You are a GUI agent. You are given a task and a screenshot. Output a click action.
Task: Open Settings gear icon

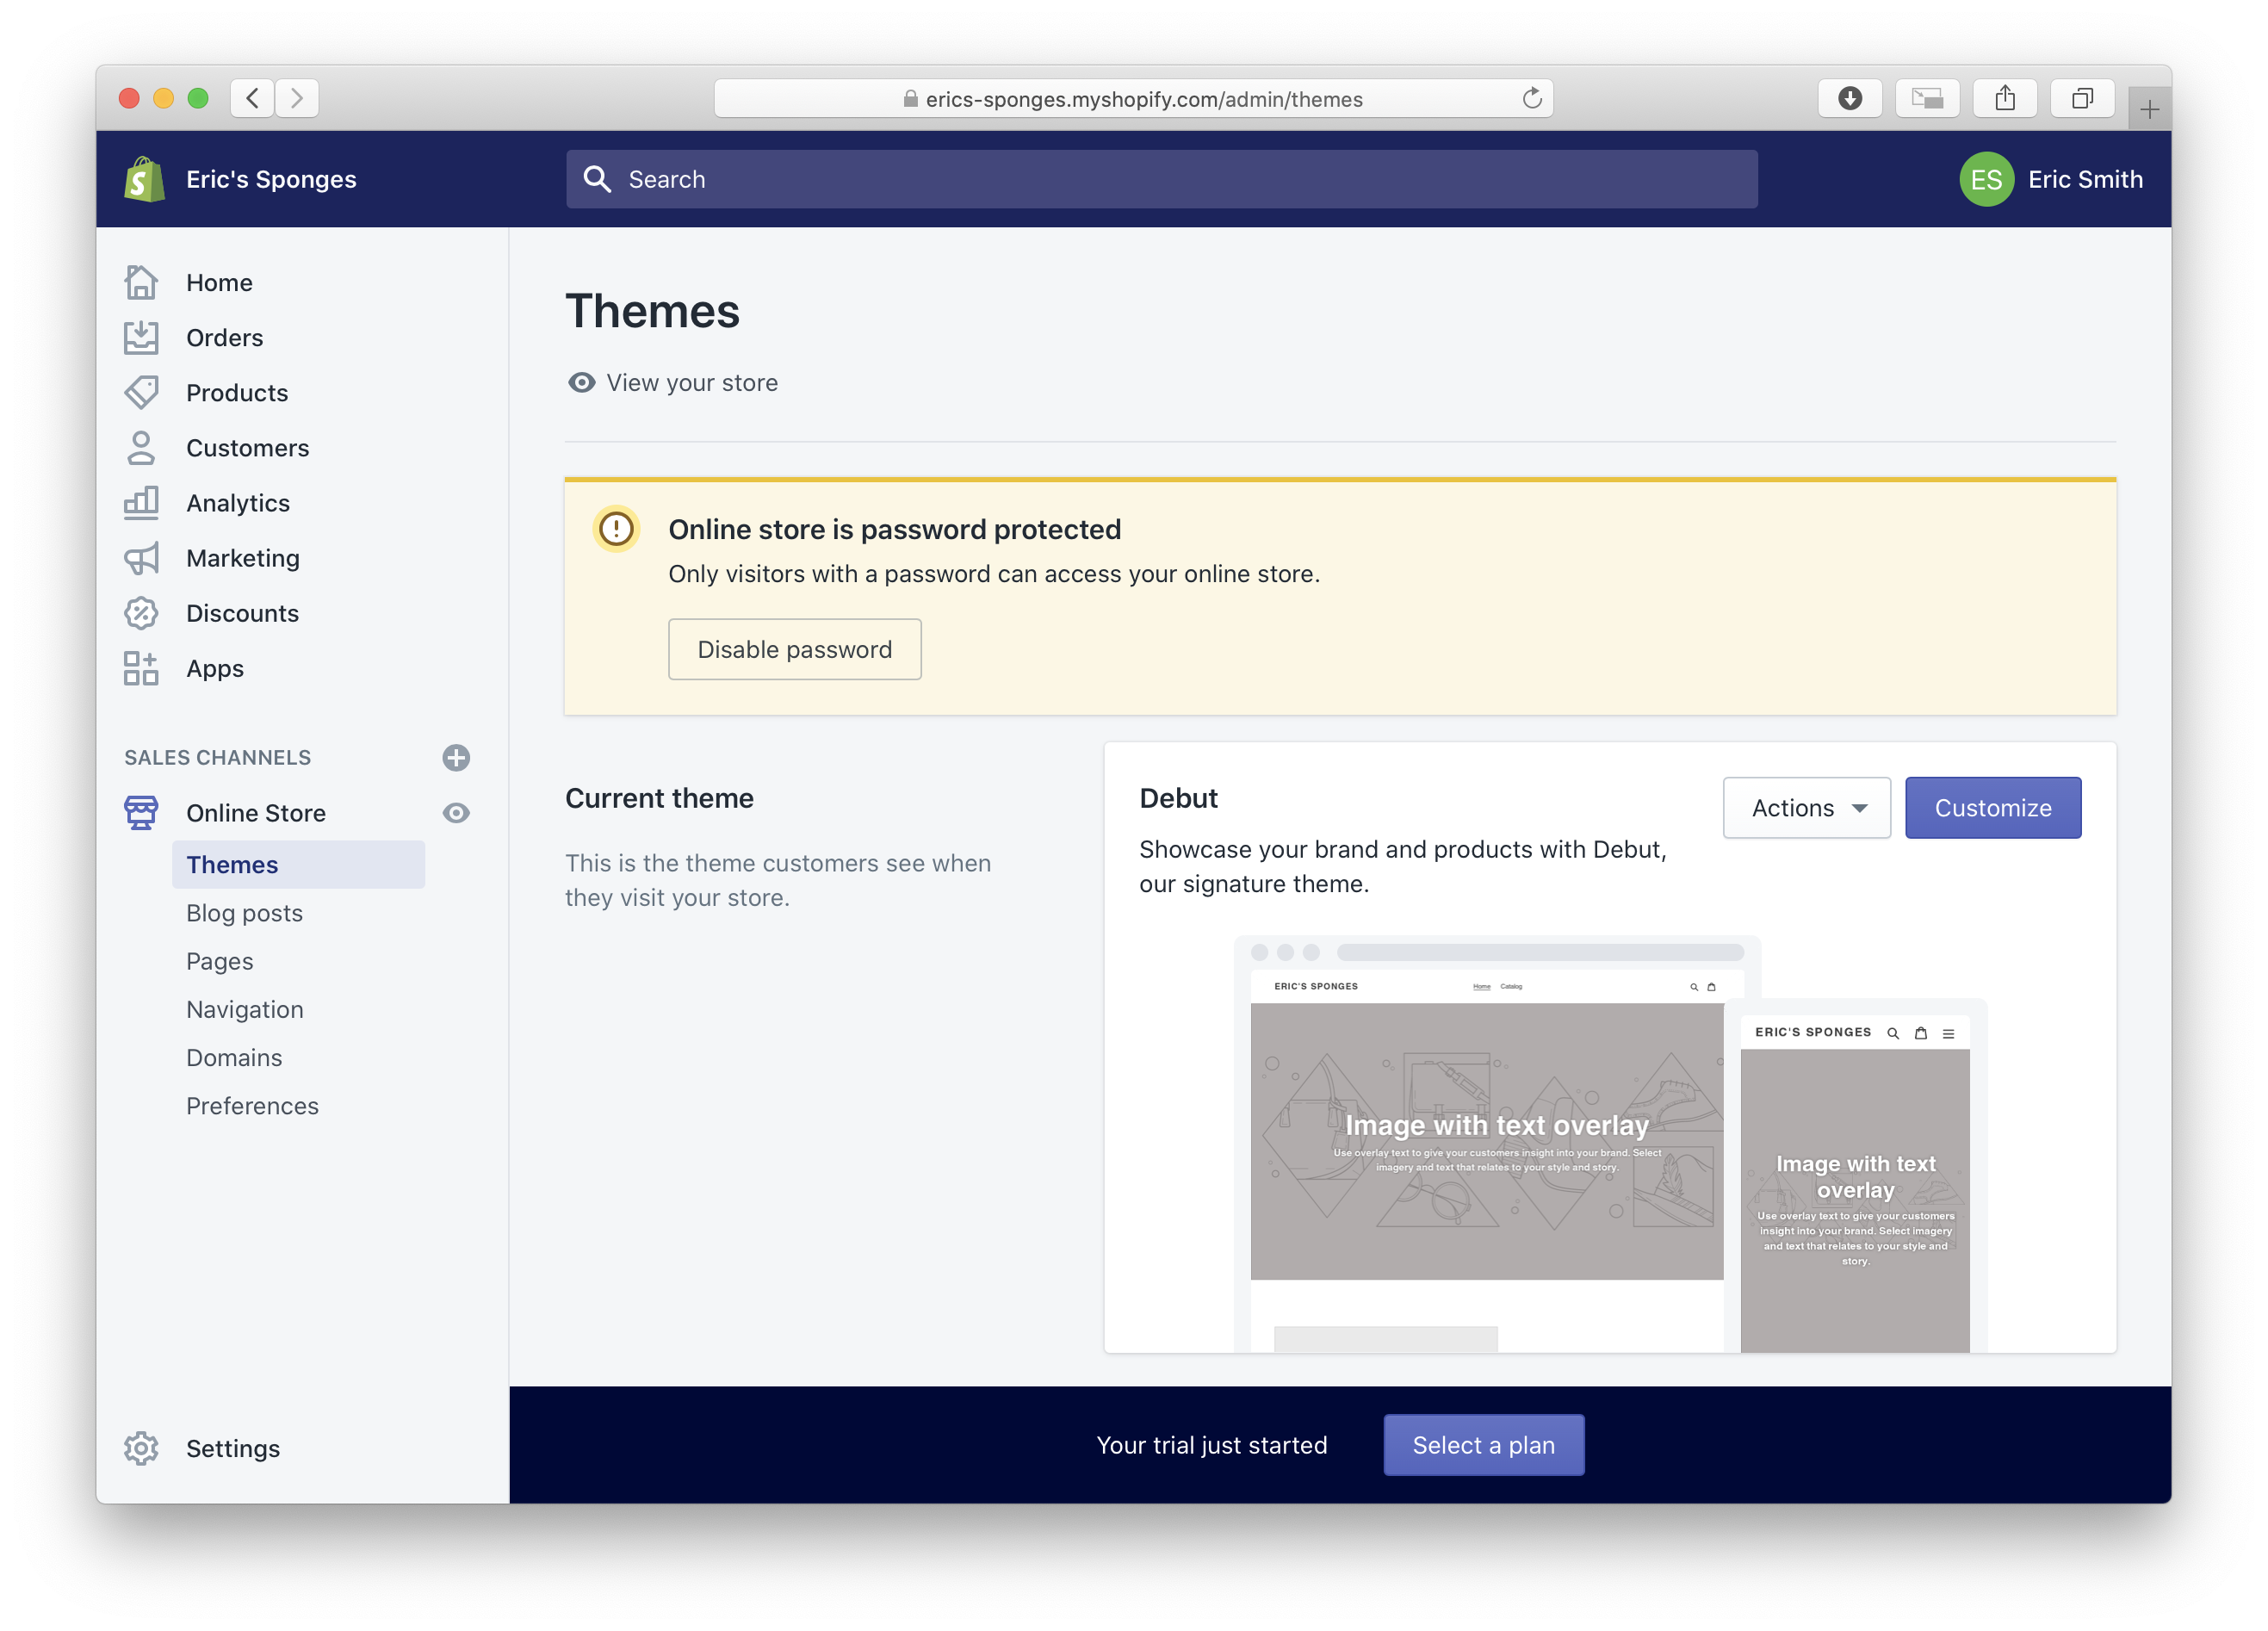[141, 1448]
